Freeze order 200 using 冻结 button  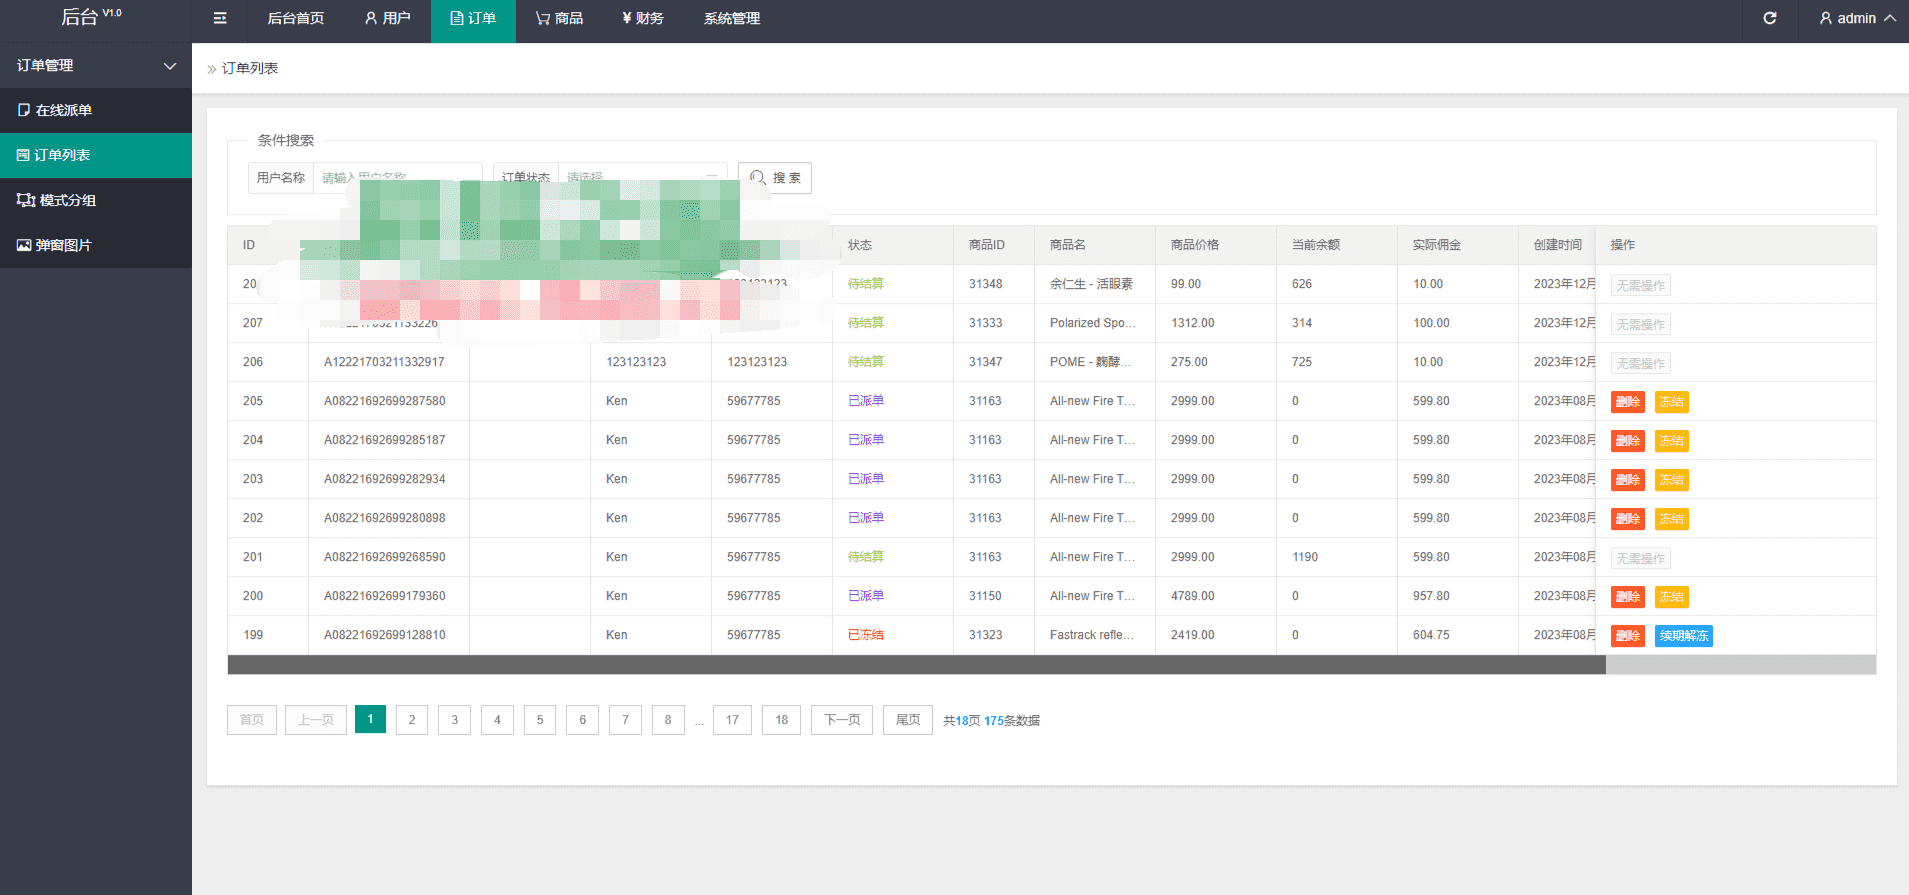[x=1671, y=597]
